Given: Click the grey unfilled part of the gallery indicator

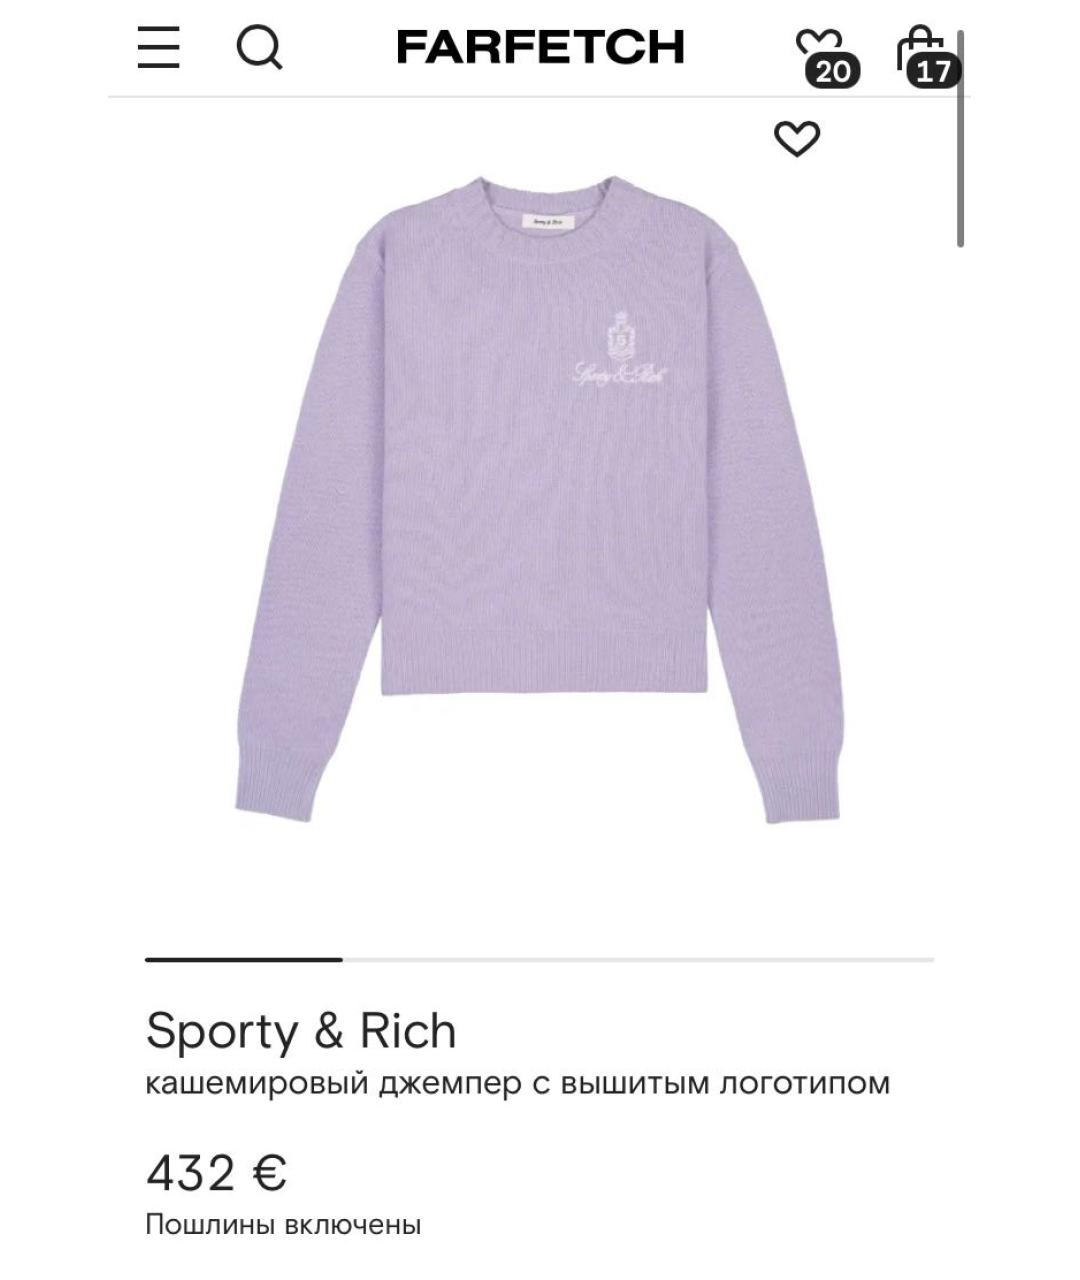Looking at the screenshot, I should click(638, 959).
